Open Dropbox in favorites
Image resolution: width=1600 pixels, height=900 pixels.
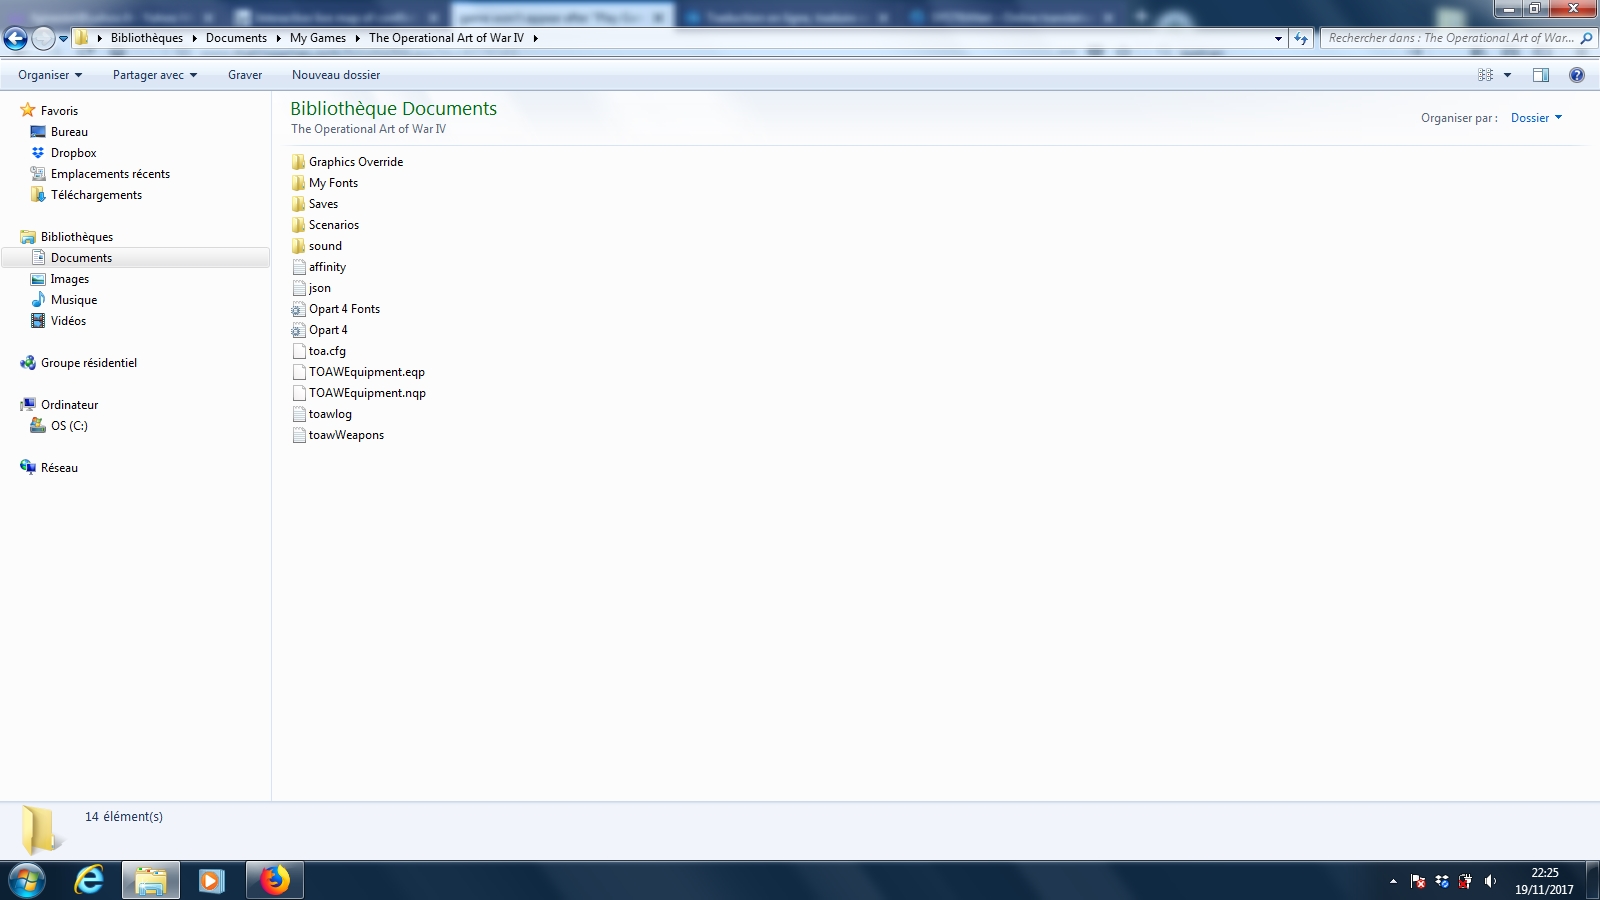coord(74,153)
